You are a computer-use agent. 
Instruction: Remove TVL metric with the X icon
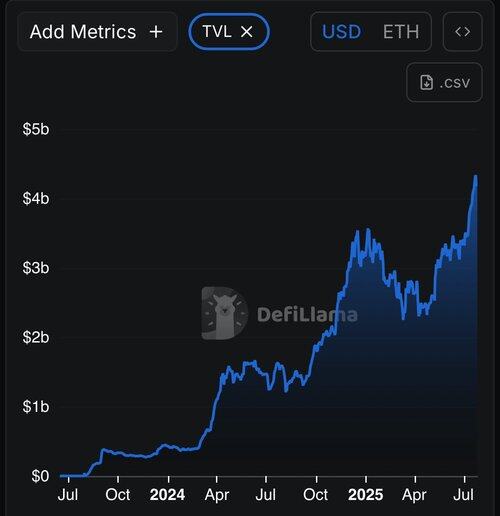point(246,32)
